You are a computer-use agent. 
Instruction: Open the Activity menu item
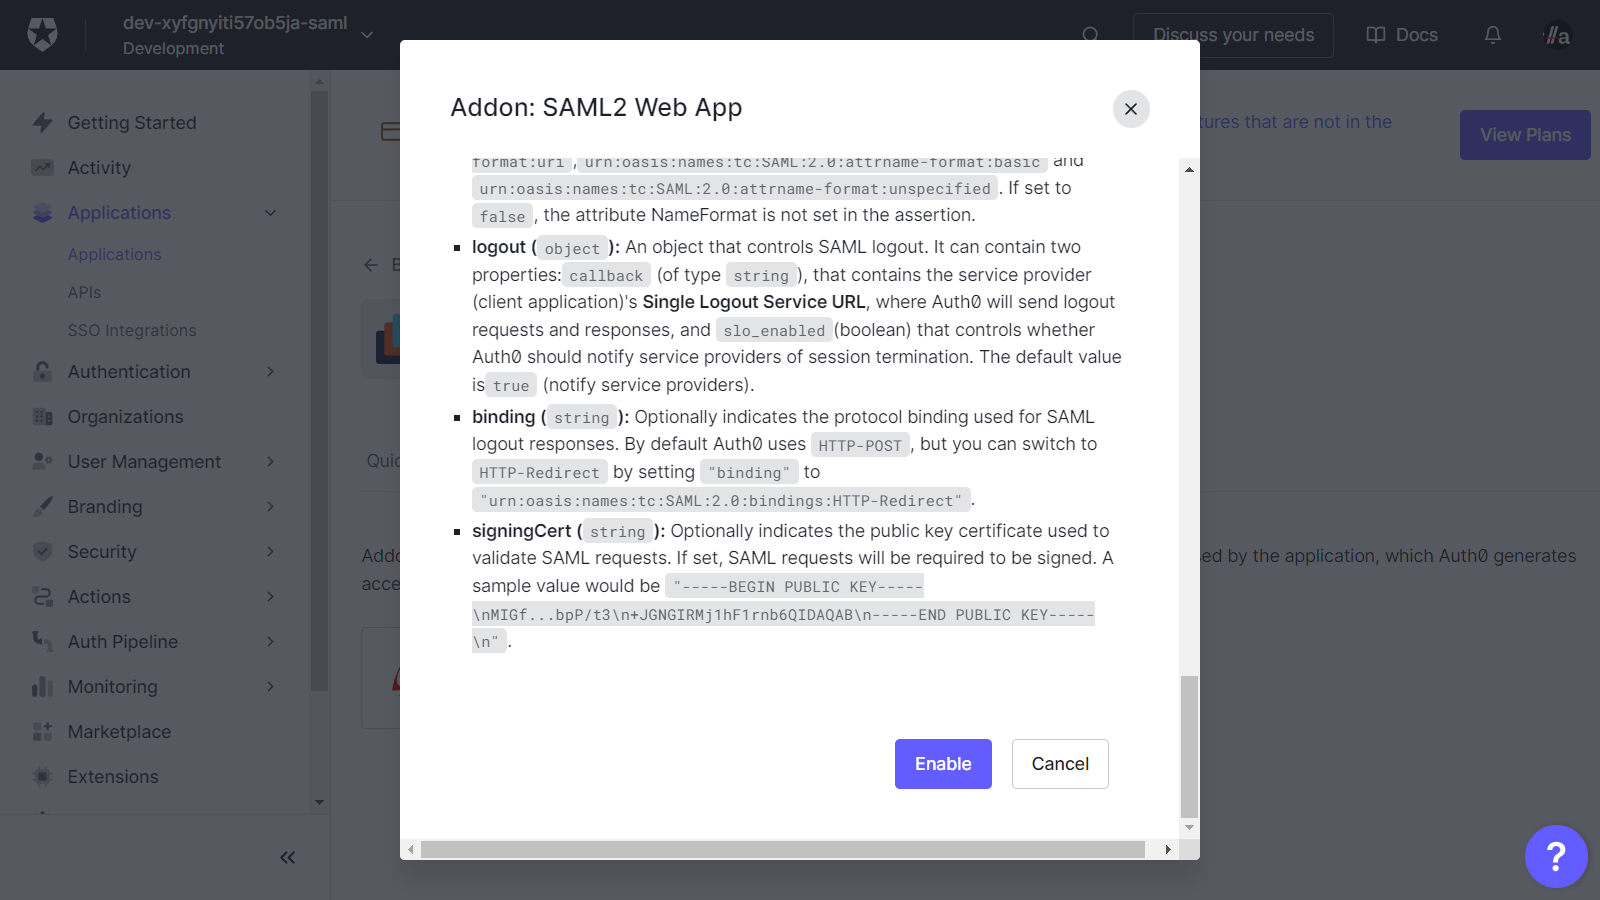tap(99, 168)
